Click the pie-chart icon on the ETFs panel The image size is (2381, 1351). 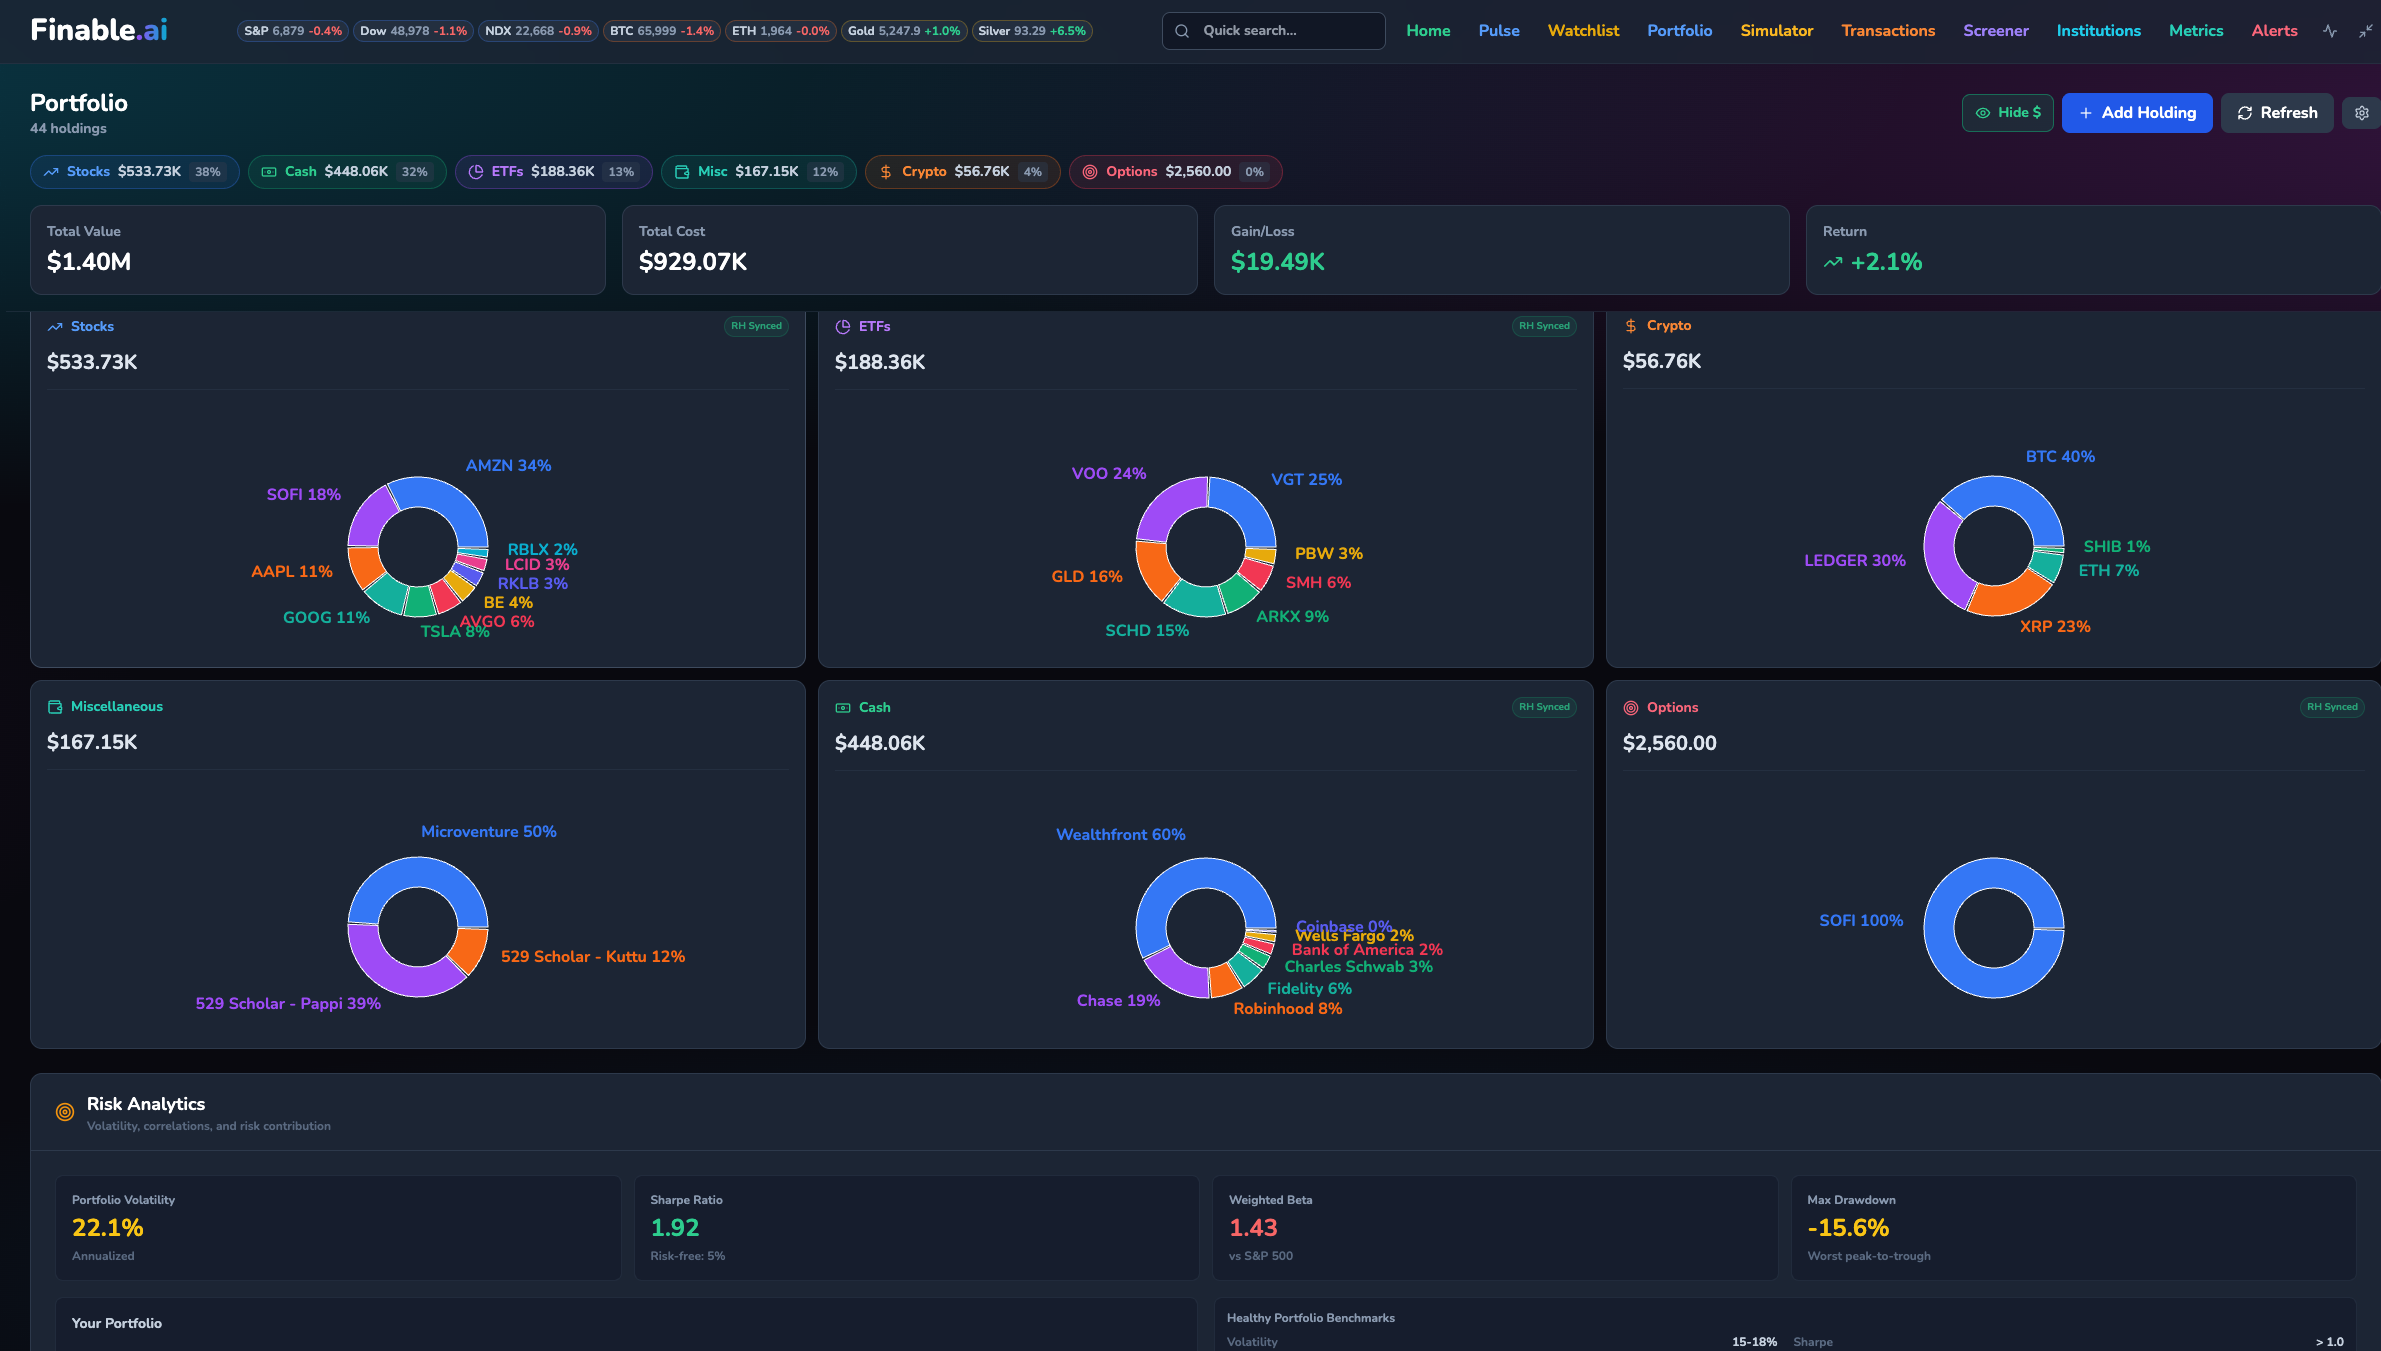pyautogui.click(x=843, y=326)
